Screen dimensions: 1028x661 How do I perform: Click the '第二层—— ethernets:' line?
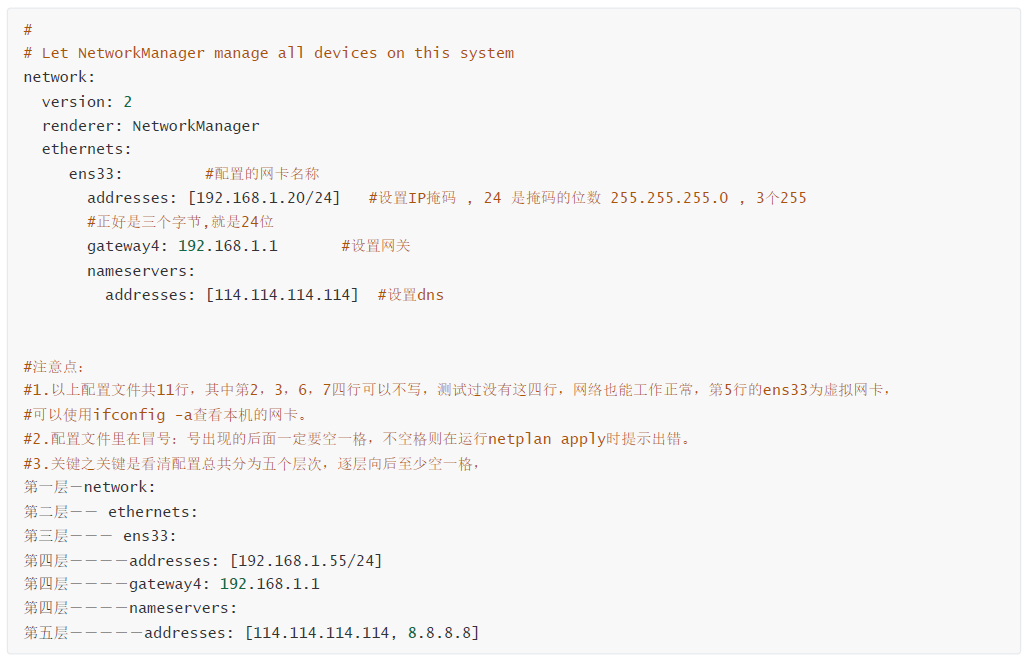(110, 512)
